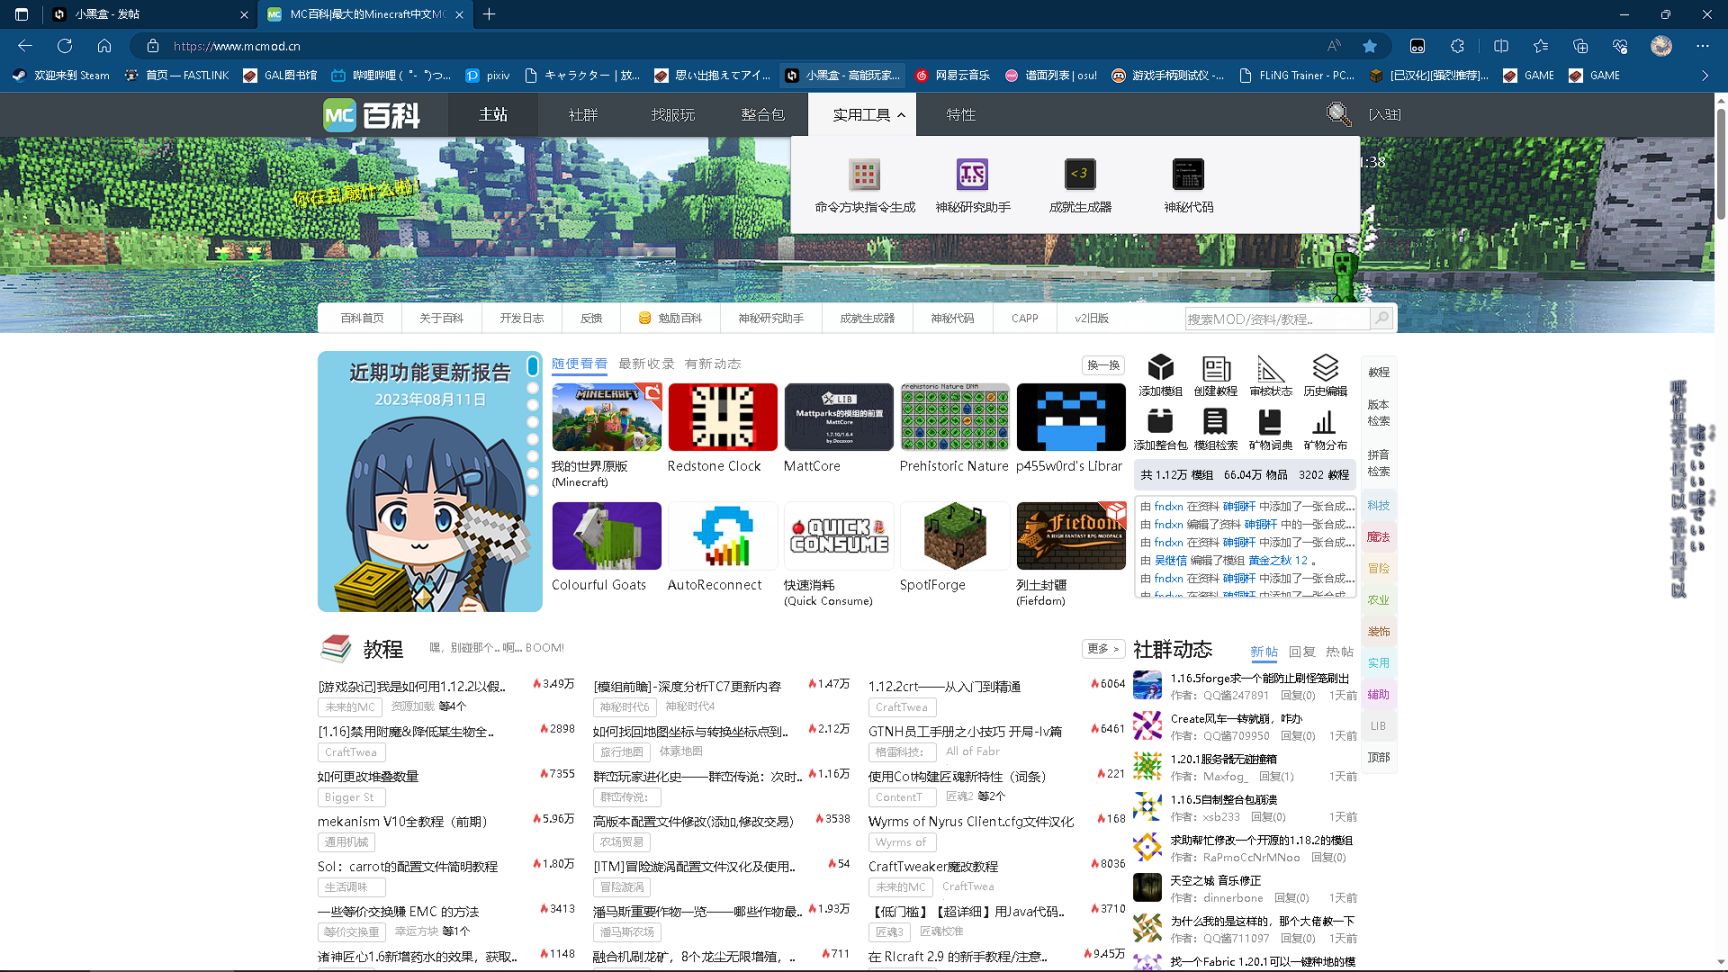Open the Redstone Clock mod thumbnail
The width and height of the screenshot is (1728, 972).
(722, 417)
